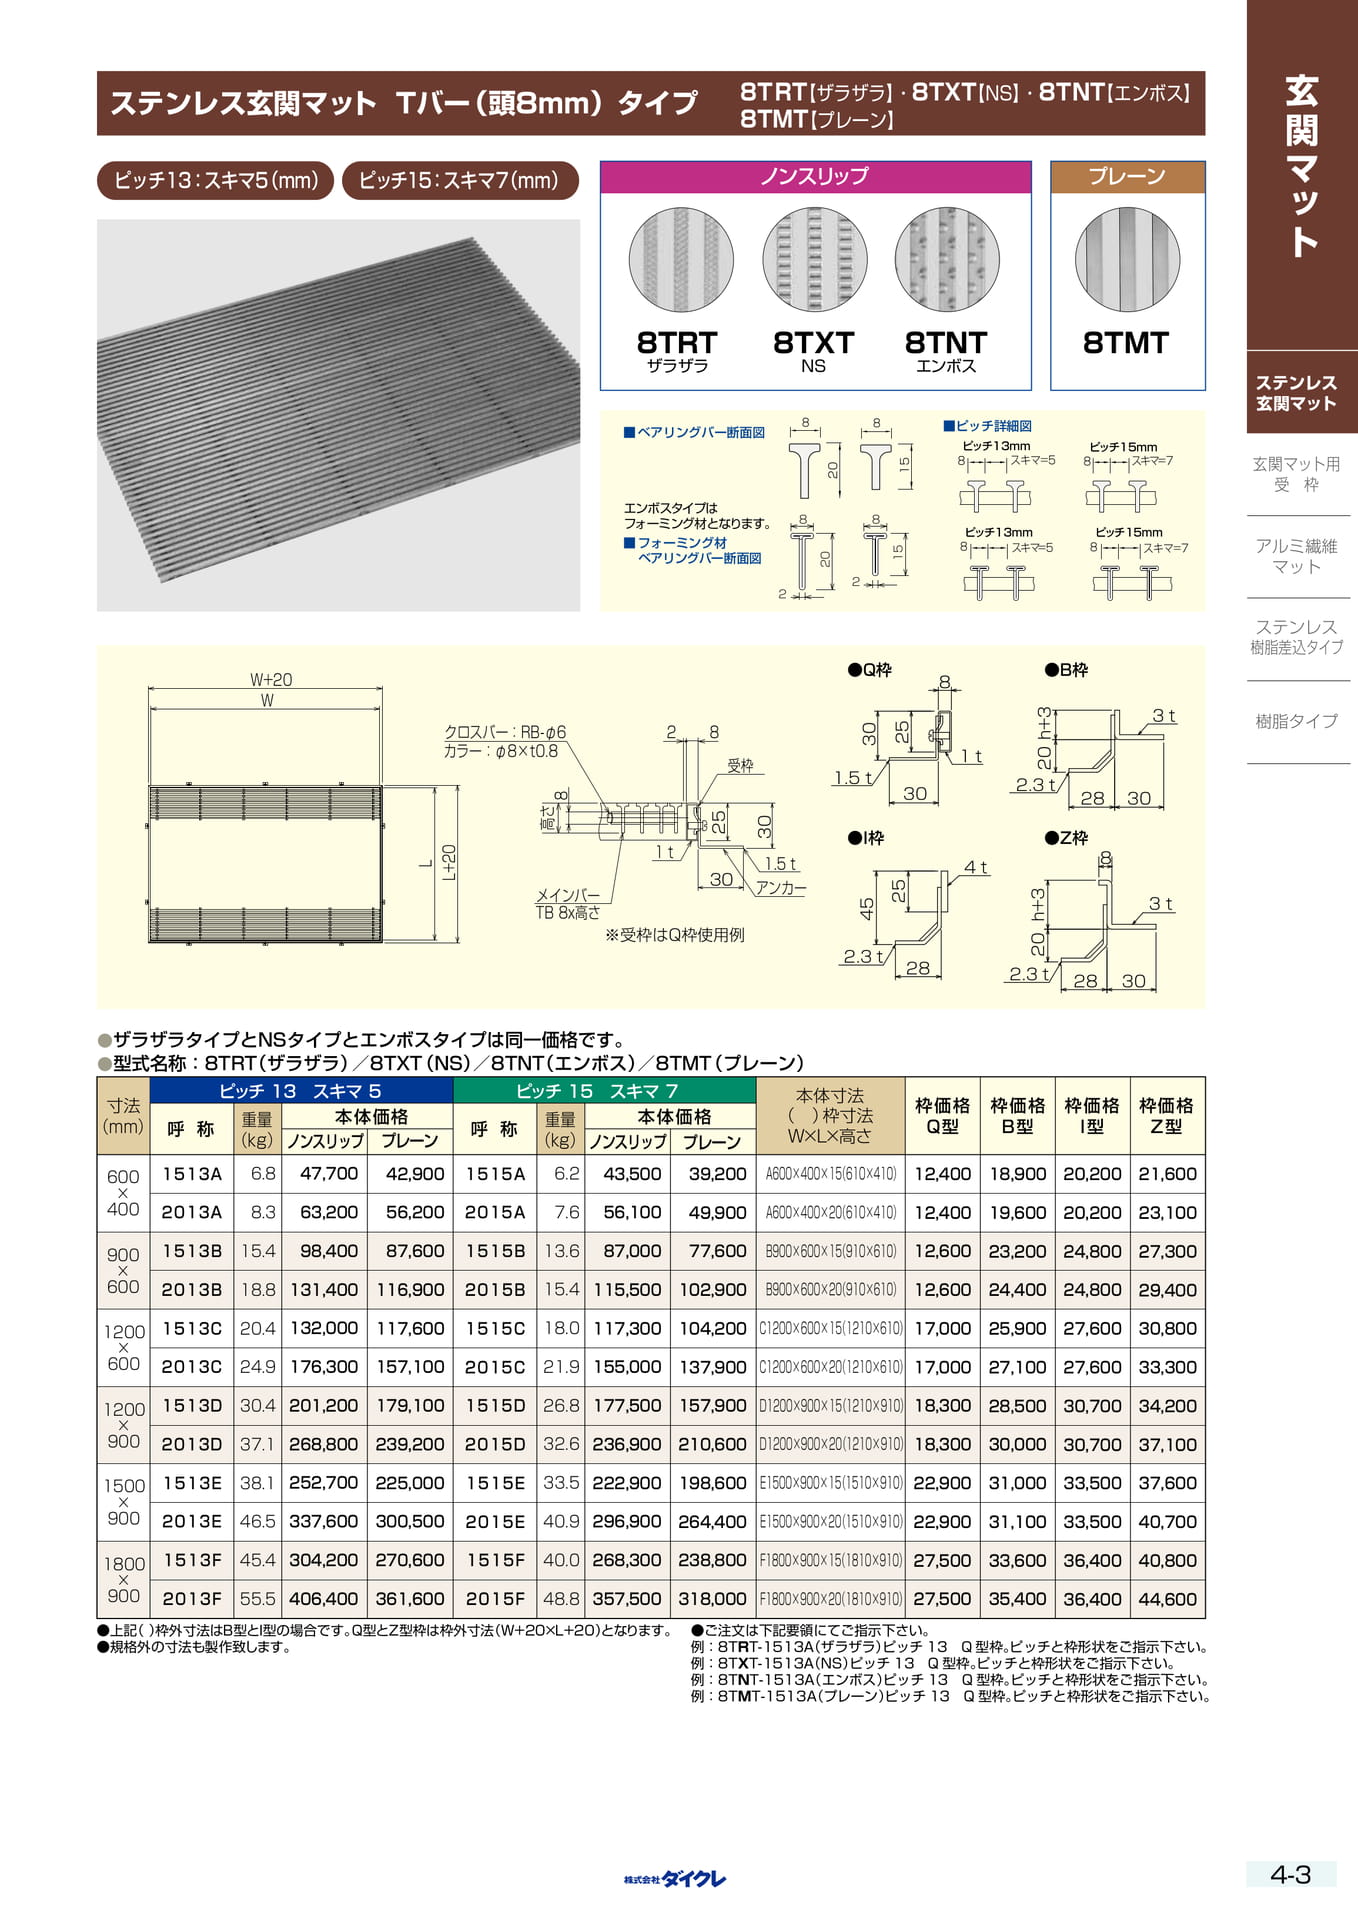Click the 枠価格 B型 column header
Viewport: 1358px width, 1920px height.
coord(1017,1116)
